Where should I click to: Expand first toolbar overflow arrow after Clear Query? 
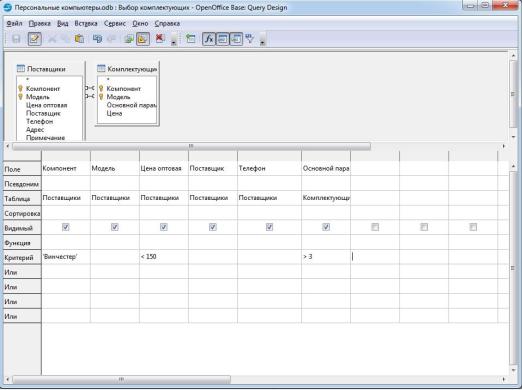(x=174, y=39)
